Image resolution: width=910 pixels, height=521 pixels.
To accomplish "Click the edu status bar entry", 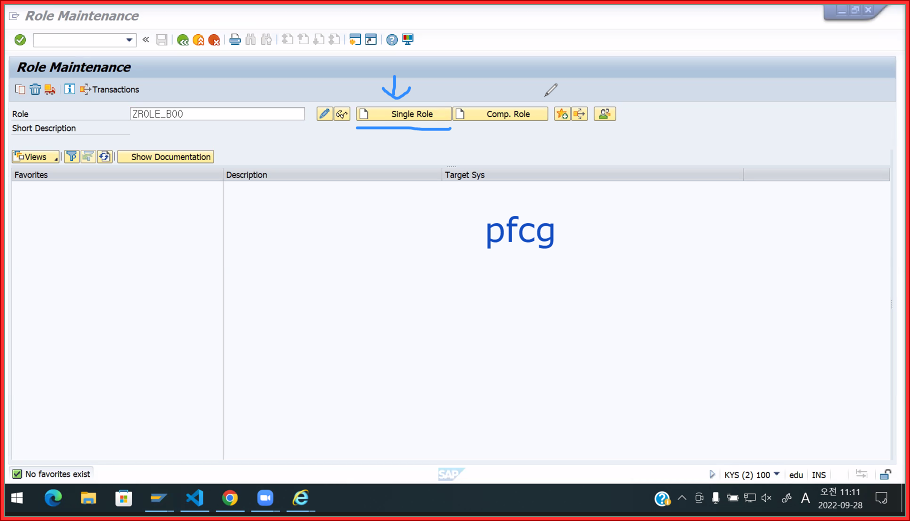I will 796,475.
